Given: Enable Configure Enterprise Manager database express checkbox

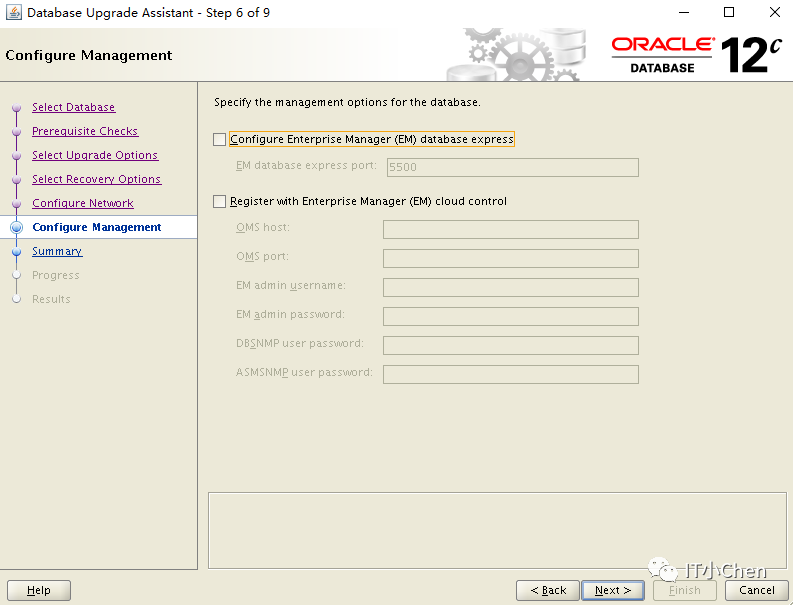Looking at the screenshot, I should [219, 139].
